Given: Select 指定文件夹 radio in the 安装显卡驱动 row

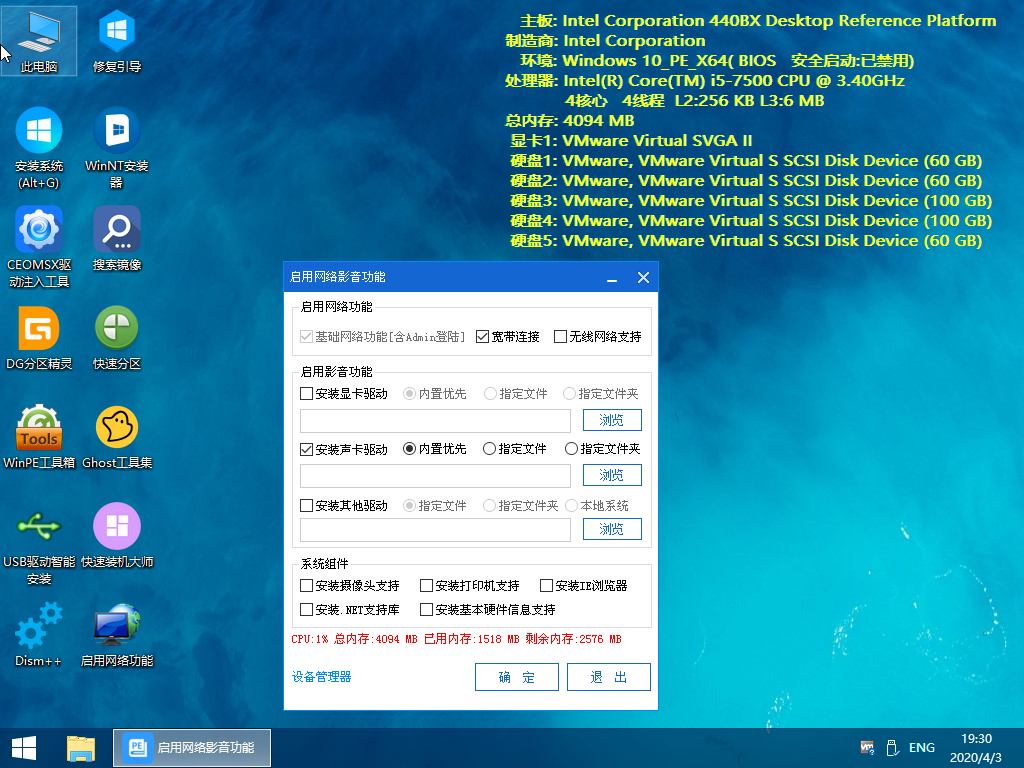Looking at the screenshot, I should (569, 394).
